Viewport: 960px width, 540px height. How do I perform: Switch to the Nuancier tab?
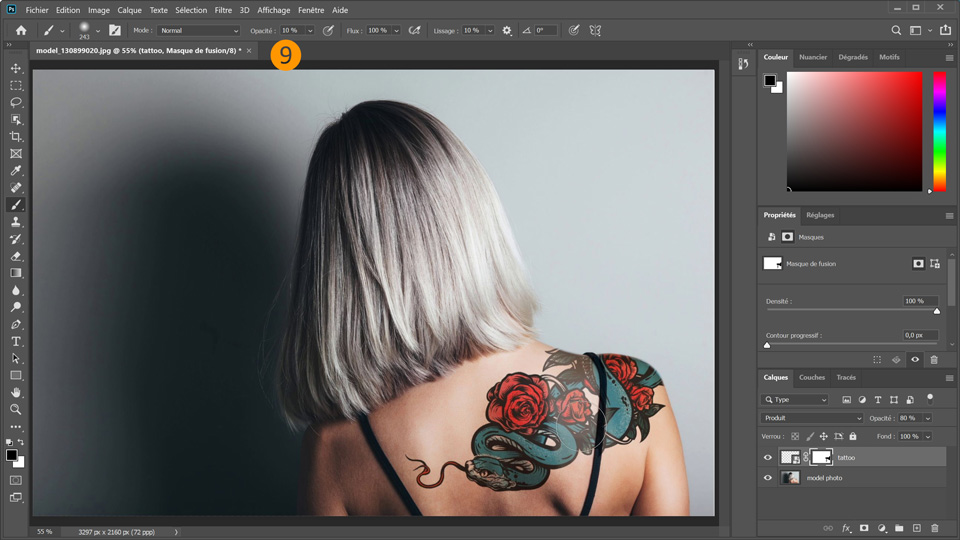coord(813,57)
